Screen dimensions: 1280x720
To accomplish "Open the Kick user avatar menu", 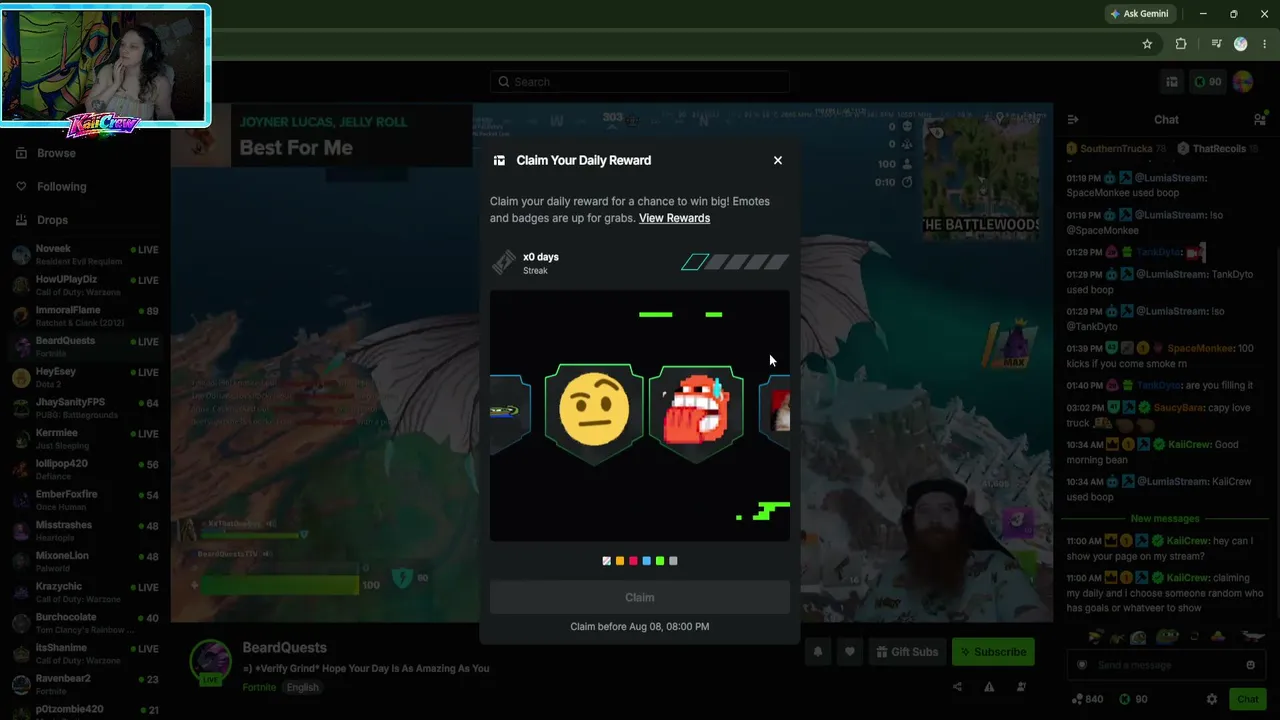I will click(x=1243, y=82).
